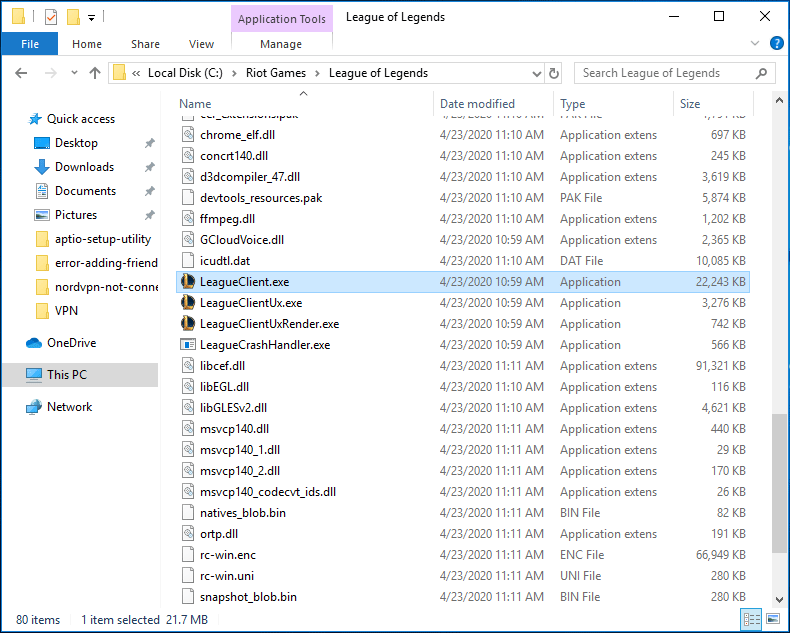790x633 pixels.
Task: Select the natives_blob.bin file
Action: (463, 513)
